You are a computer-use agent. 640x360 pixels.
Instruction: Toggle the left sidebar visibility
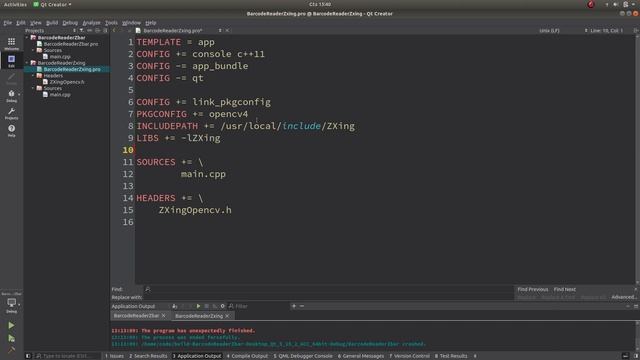pos(28,356)
